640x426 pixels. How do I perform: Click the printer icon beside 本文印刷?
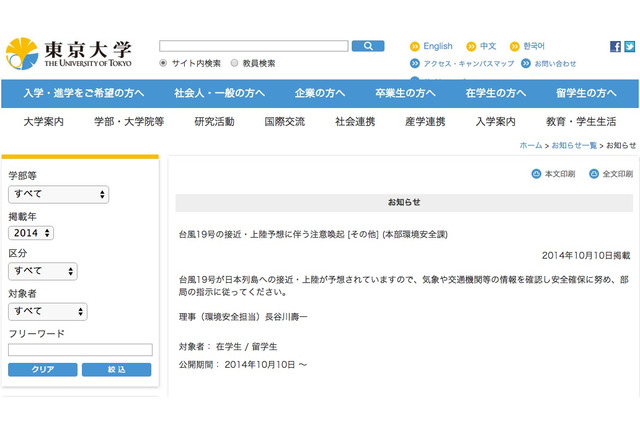click(x=536, y=174)
